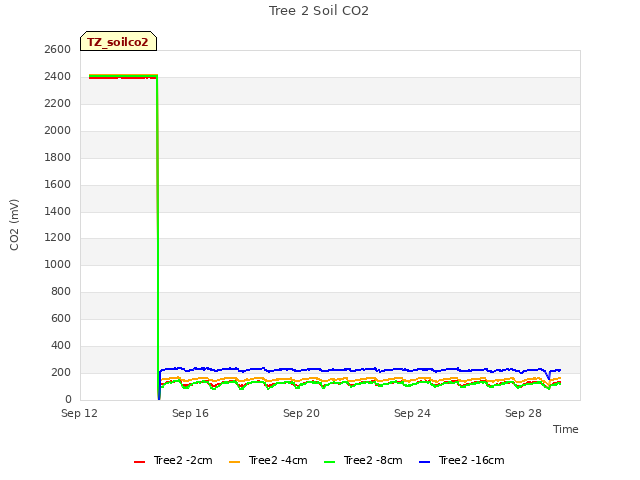Click the 600 y-axis tick label
640x480 pixels.
coord(61,318)
